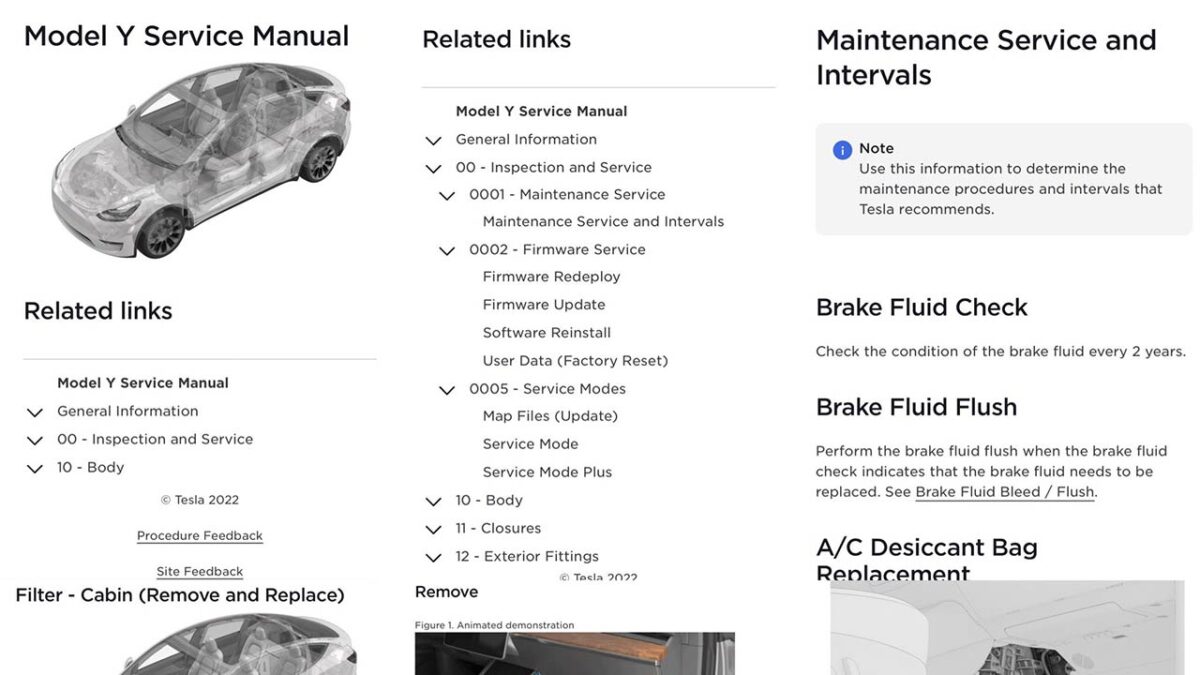Open the "Firmware Update" topic
This screenshot has width=1200, height=675.
pyautogui.click(x=545, y=304)
